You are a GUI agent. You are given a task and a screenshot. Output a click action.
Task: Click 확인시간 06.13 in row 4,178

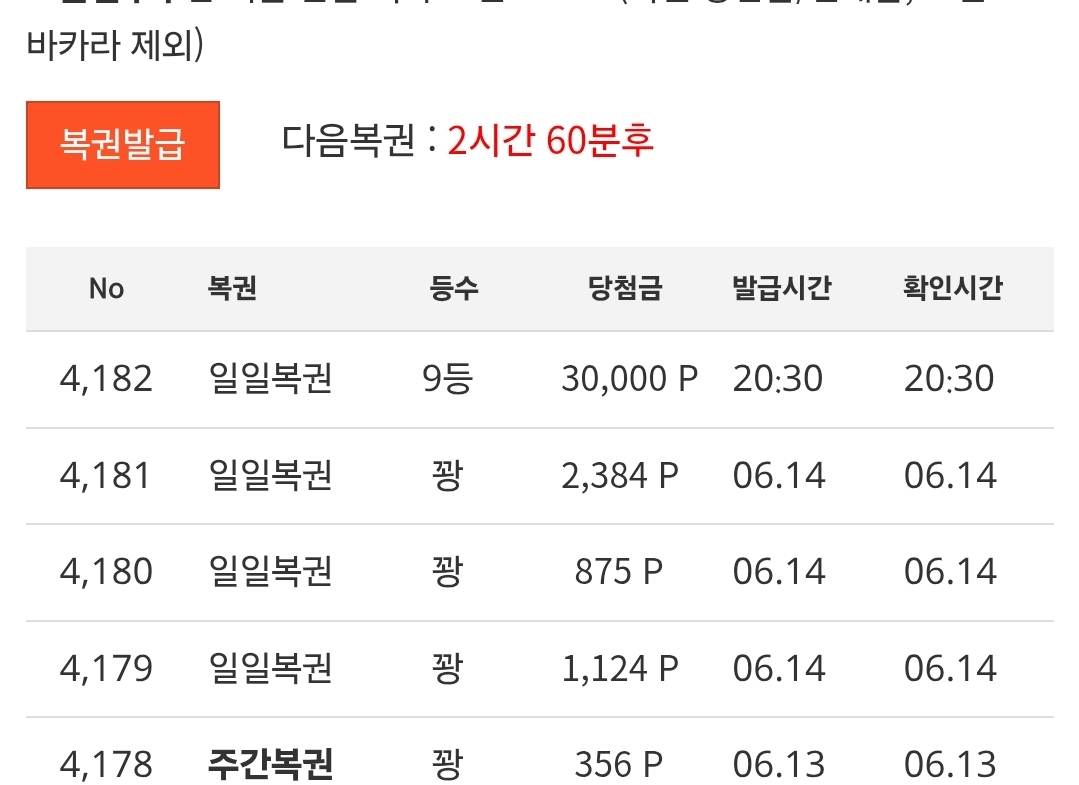950,764
